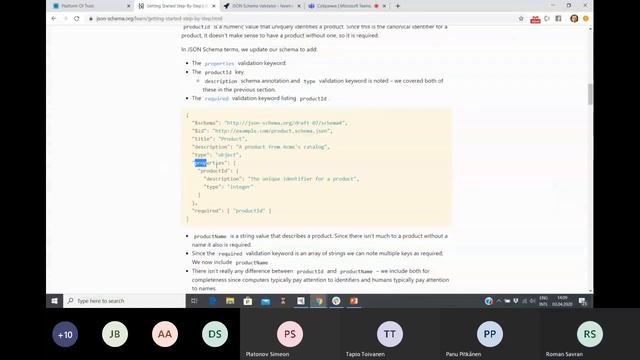Select Platonov Simeon participant tile
Image resolution: width=640 pixels, height=360 pixels.
click(x=290, y=334)
